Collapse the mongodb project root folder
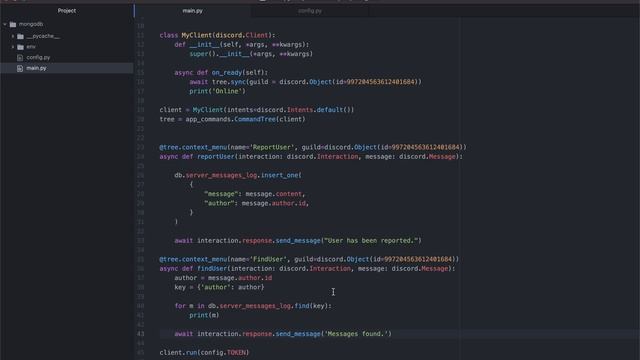 pos(5,24)
